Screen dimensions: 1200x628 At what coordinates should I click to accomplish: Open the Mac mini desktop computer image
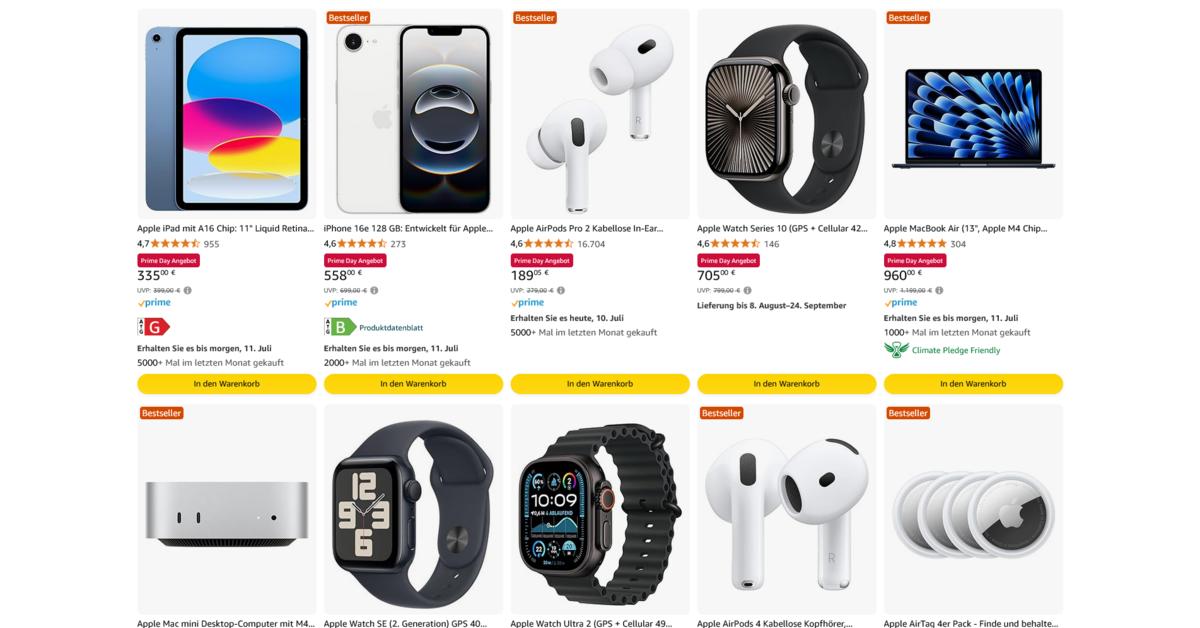coord(226,509)
